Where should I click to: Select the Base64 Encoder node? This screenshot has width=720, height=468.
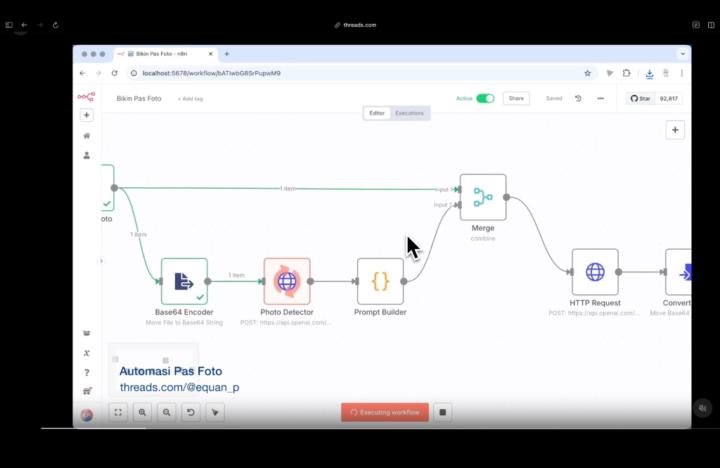184,281
